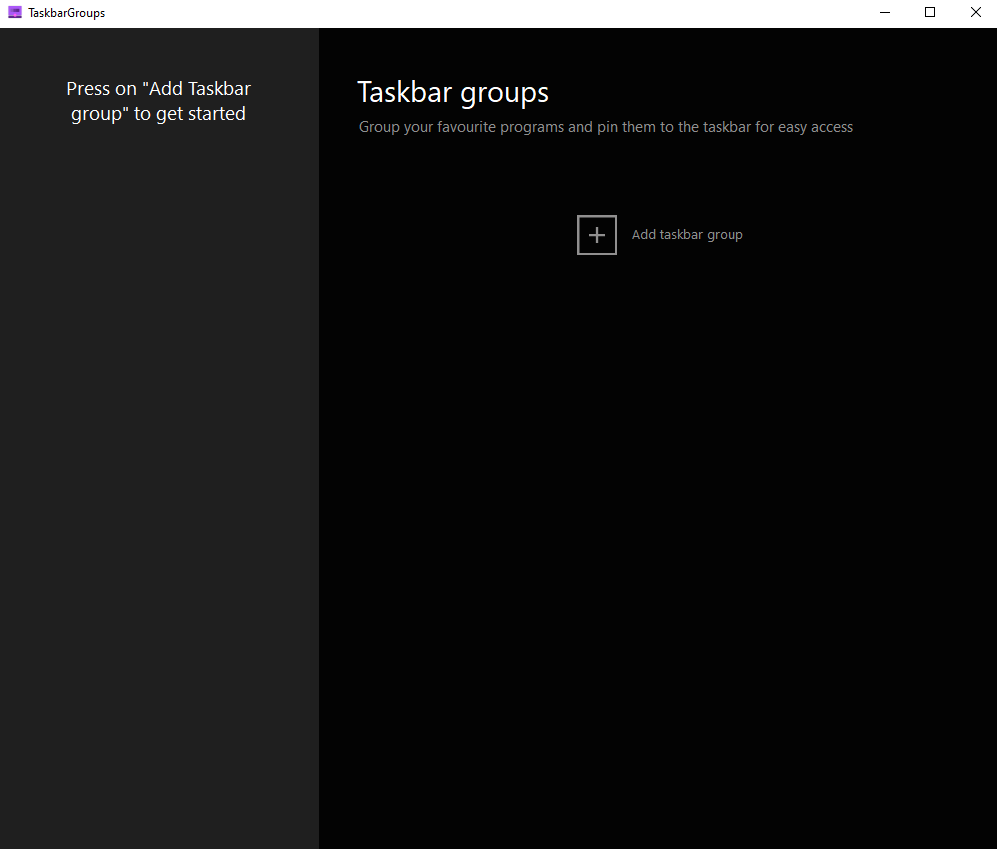
Task: Click the word "Taskbar" in the main heading
Action: tap(404, 92)
